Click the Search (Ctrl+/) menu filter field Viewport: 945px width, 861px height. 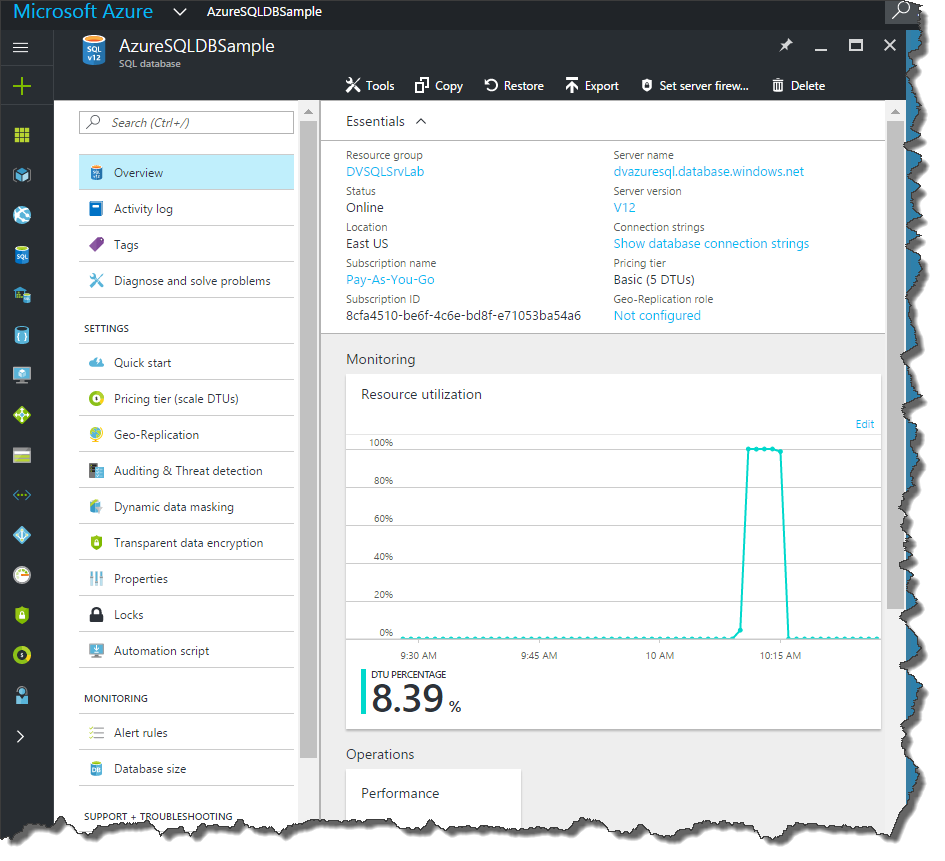(x=186, y=122)
